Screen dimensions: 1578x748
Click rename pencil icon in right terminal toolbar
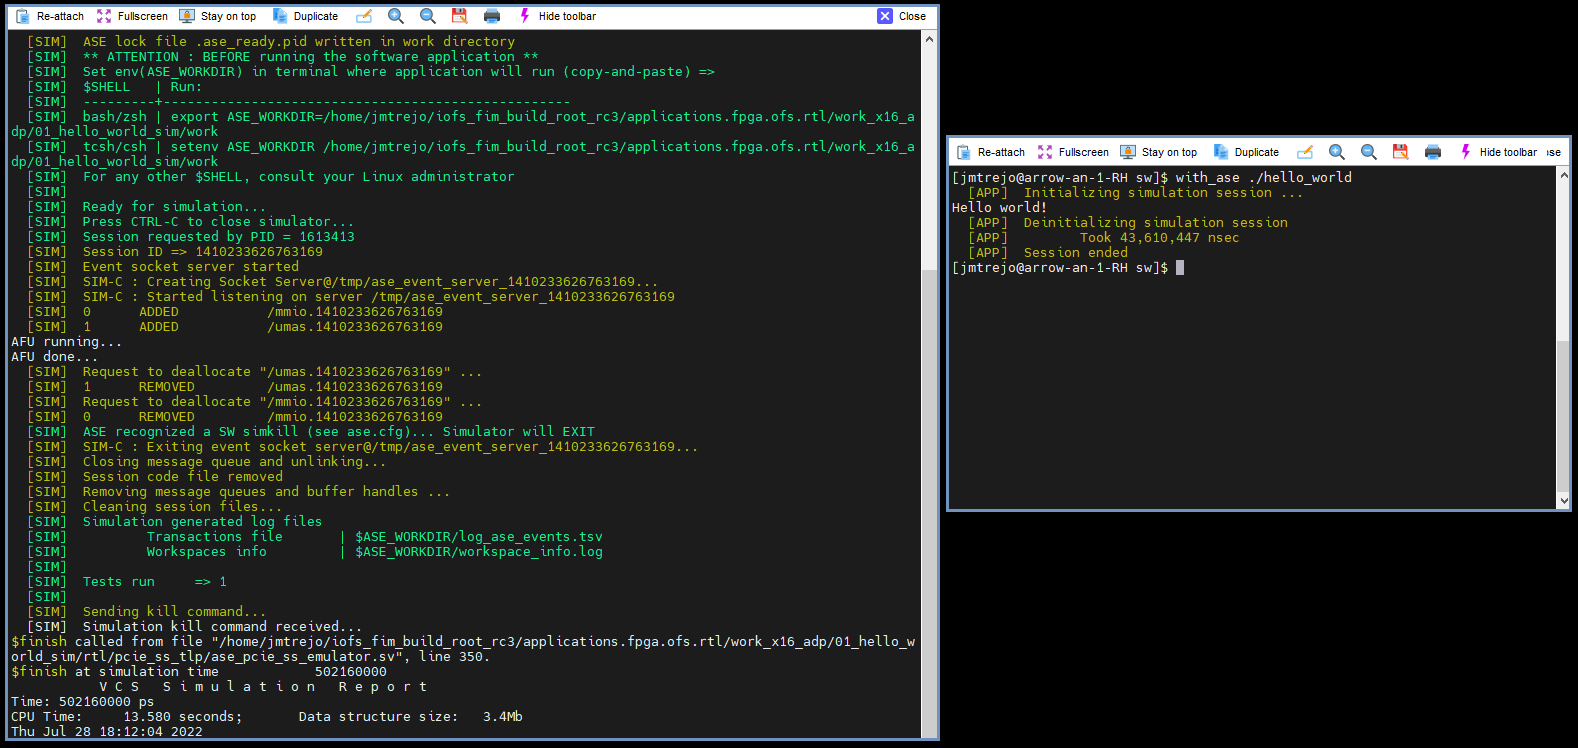[1305, 152]
